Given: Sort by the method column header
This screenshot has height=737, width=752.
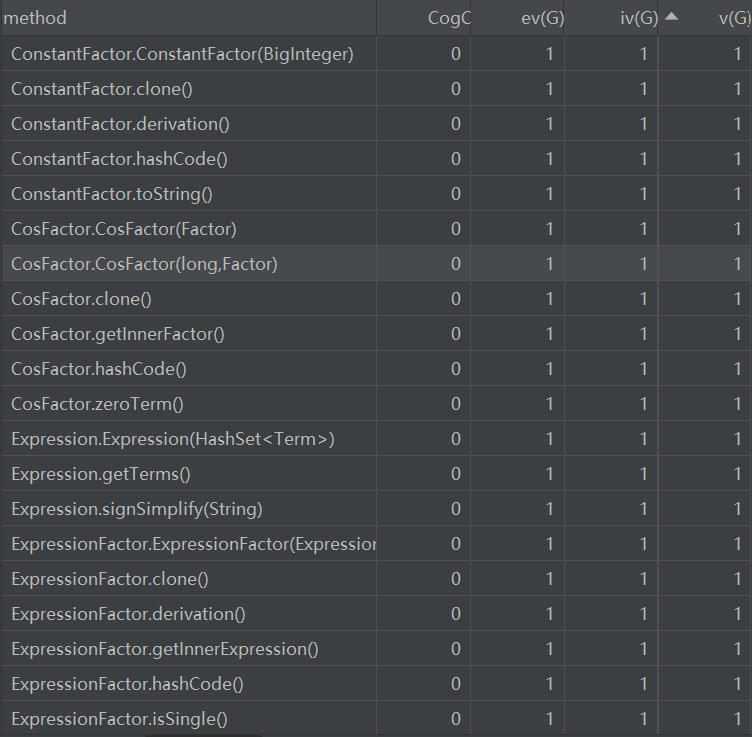Looking at the screenshot, I should [37, 18].
